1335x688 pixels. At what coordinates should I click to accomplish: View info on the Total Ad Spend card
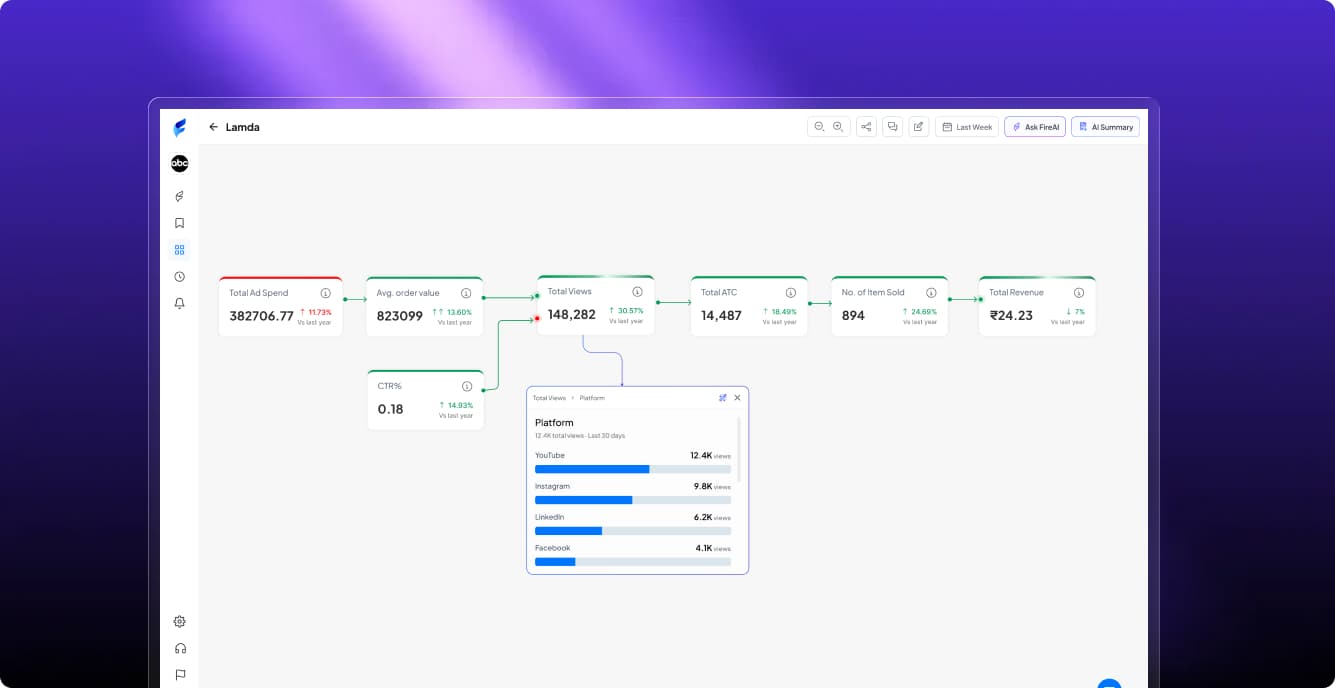coord(325,293)
